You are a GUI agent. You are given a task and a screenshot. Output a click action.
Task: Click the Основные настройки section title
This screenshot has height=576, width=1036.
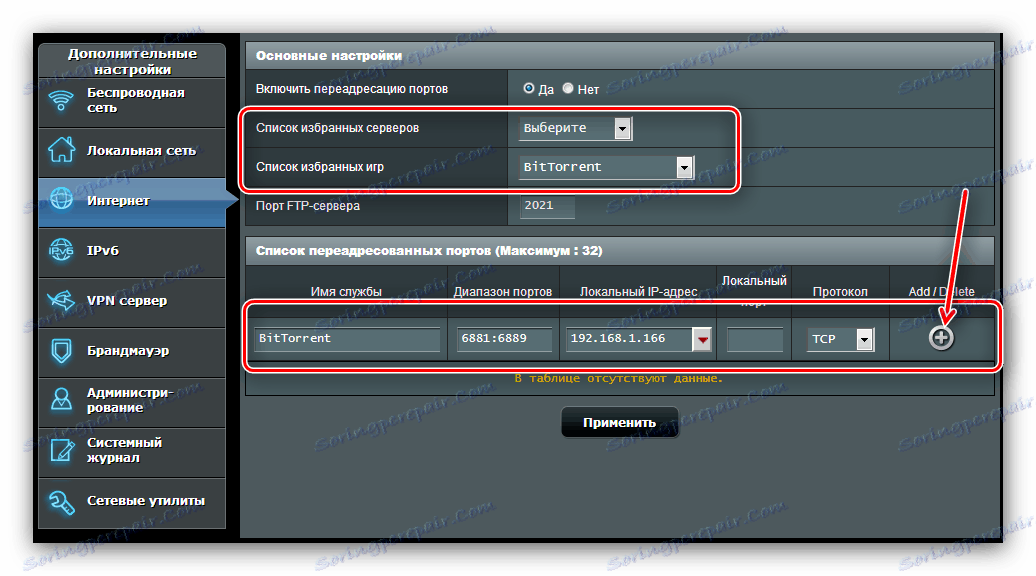[x=329, y=55]
